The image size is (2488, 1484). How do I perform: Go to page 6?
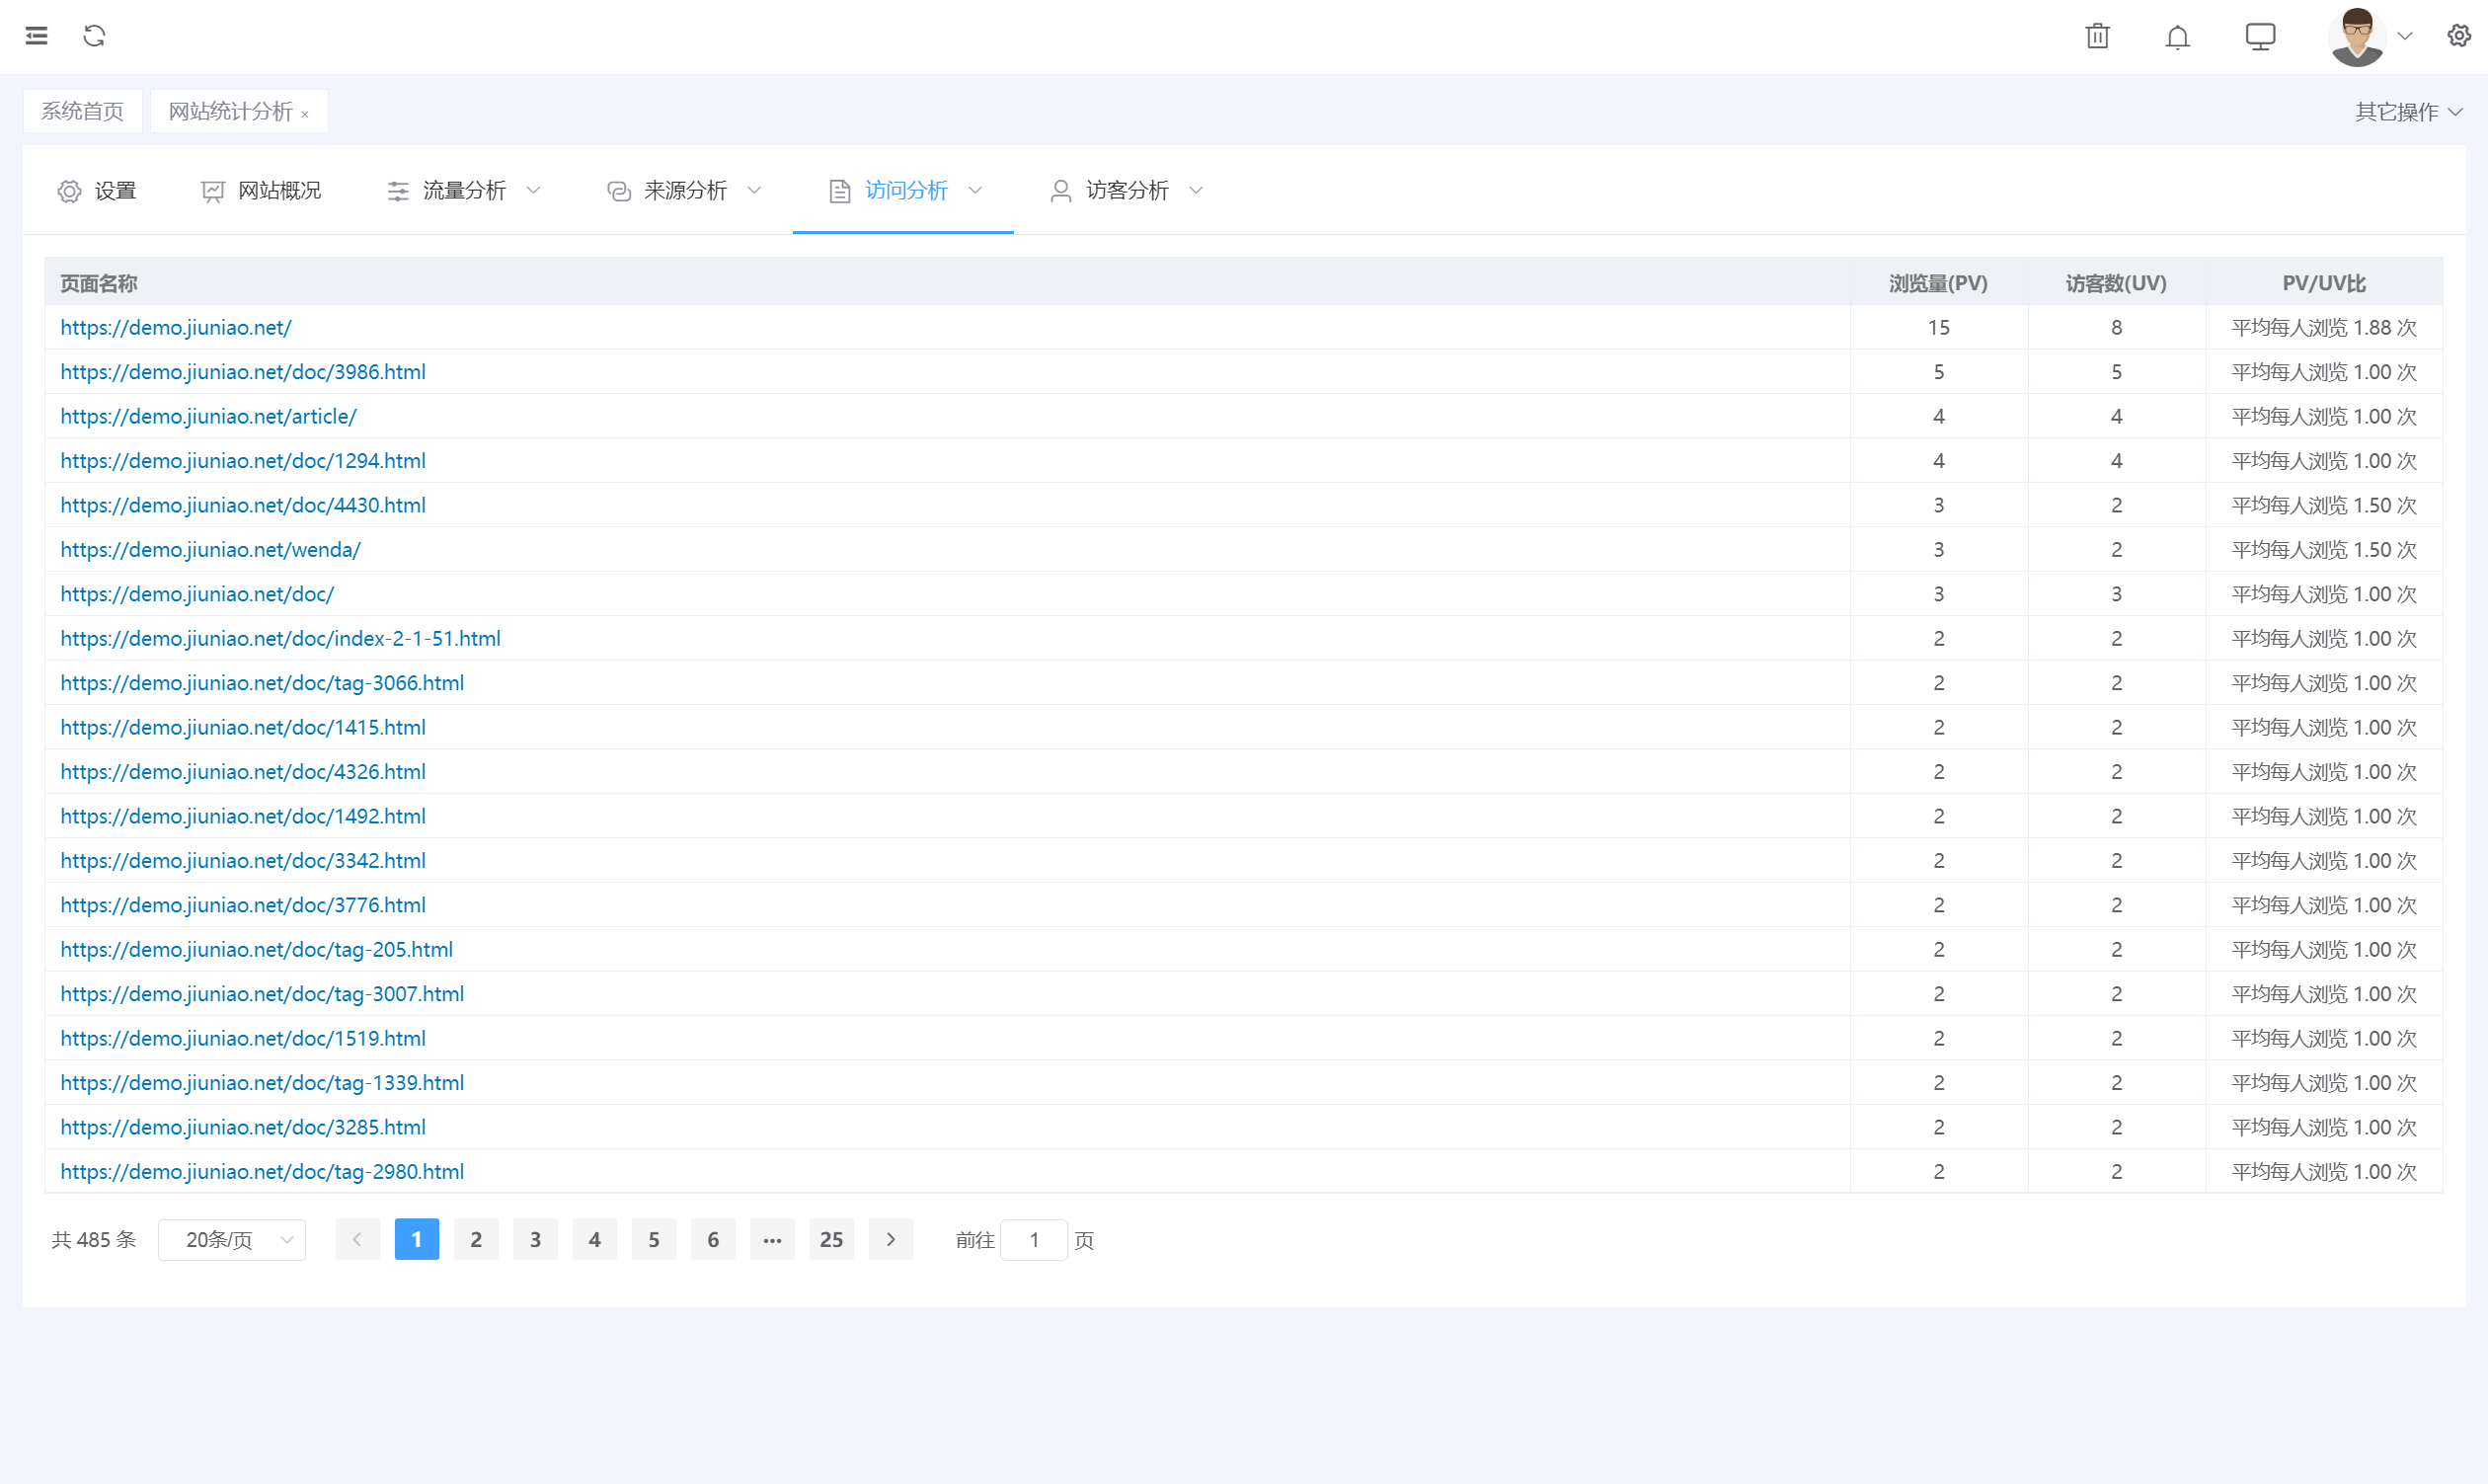pyautogui.click(x=713, y=1240)
